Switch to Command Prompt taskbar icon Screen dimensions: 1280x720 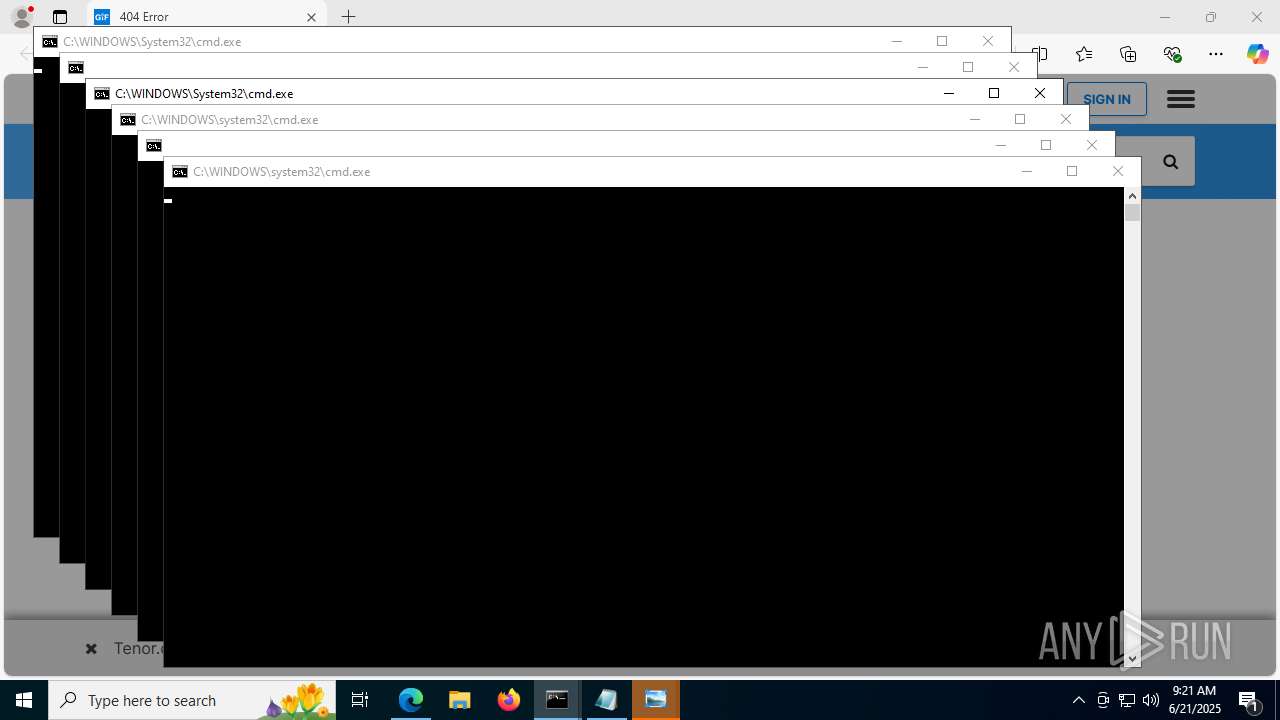[x=557, y=700]
